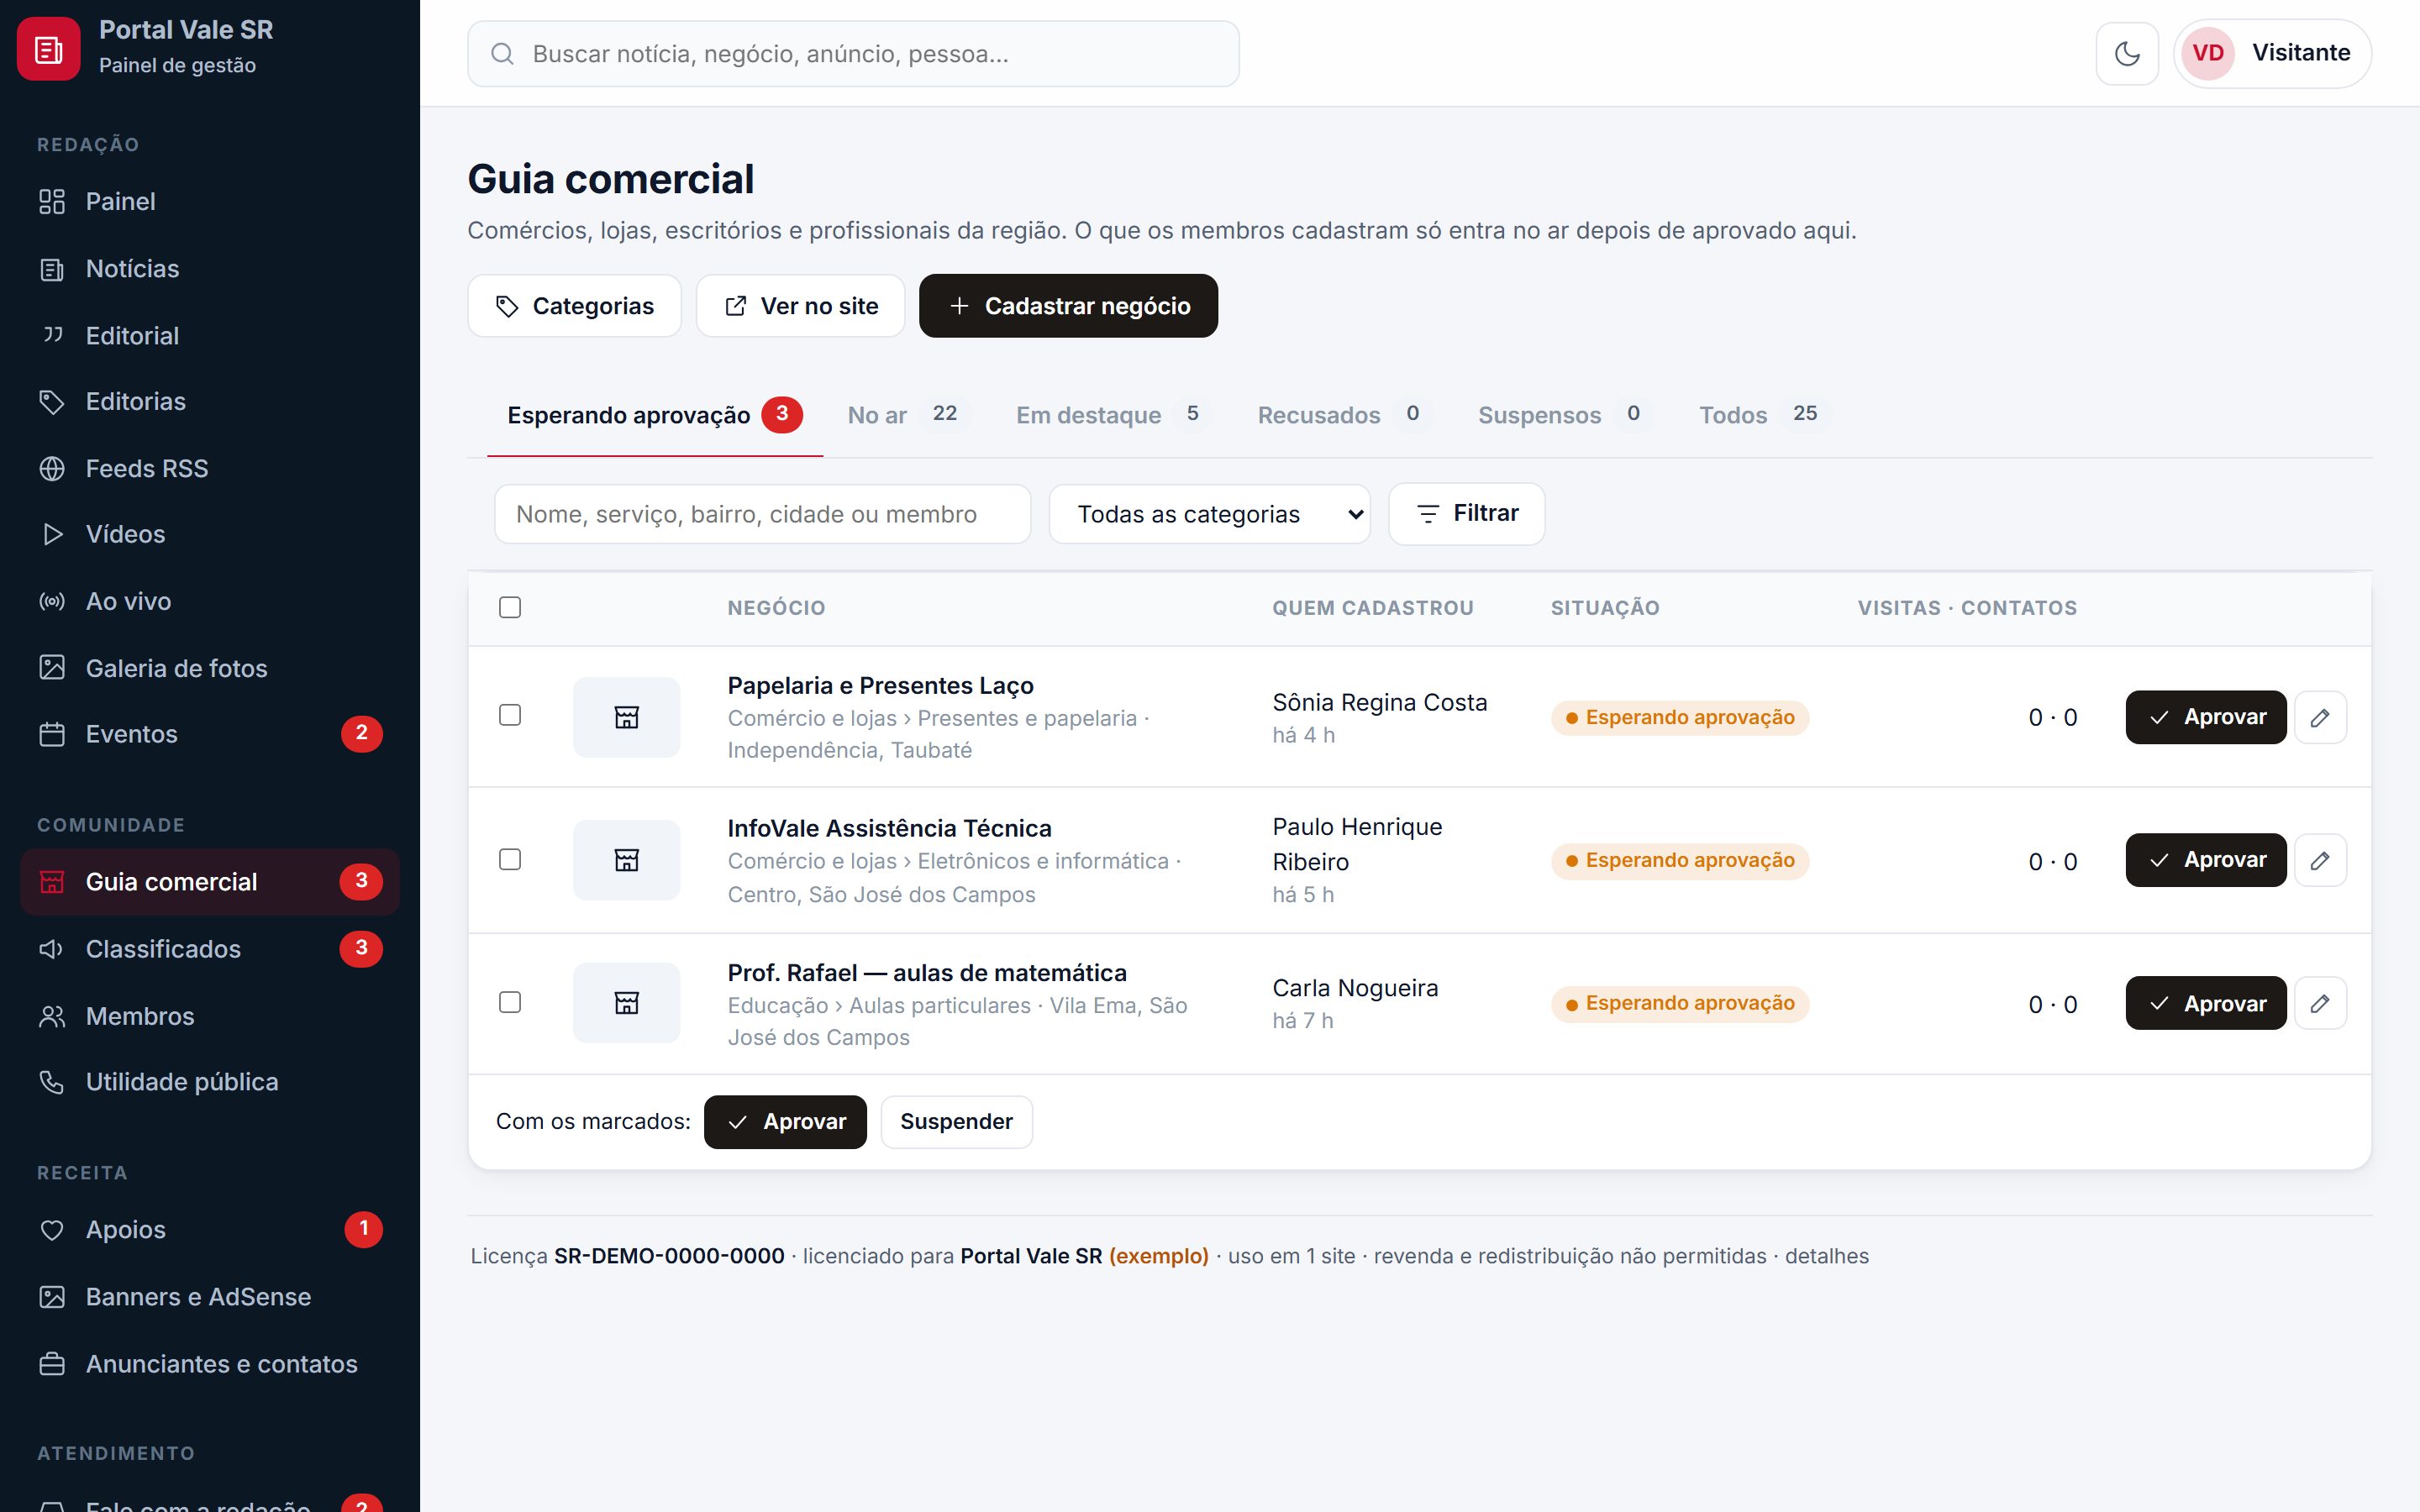Screen dimensions: 2420x1512
Task: Open Feeds RSS globe item
Action: point(210,468)
